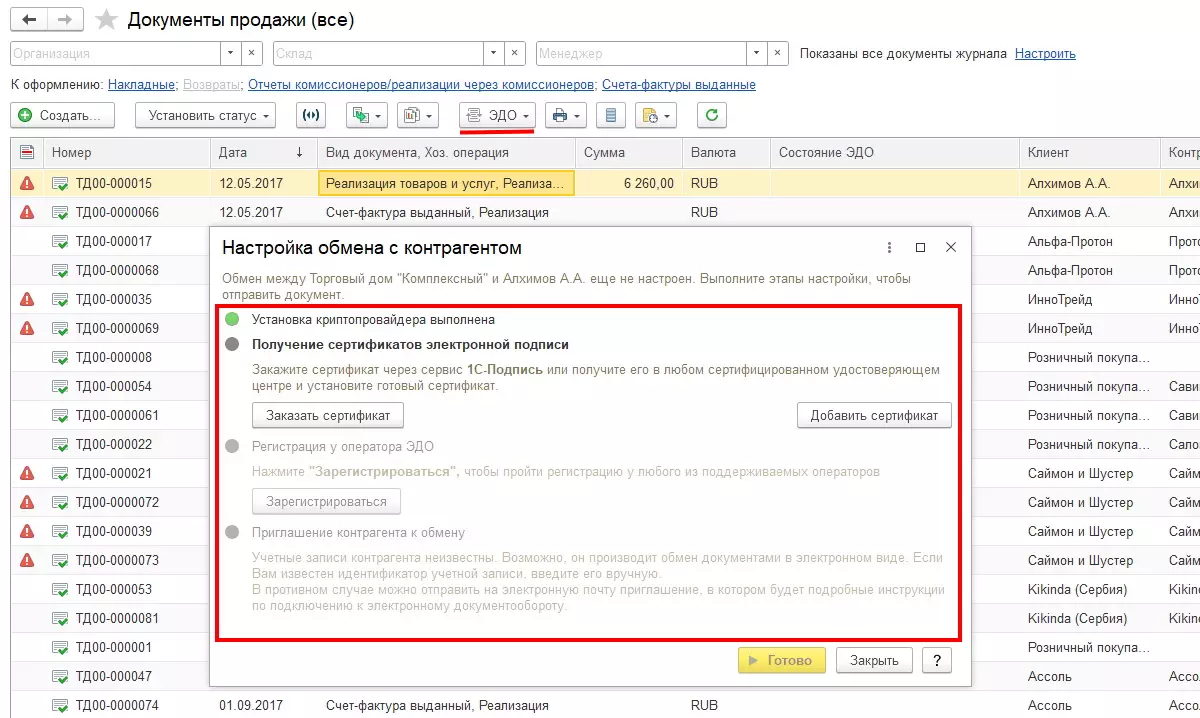The height and width of the screenshot is (718, 1200).
Task: Click the document-status icon column header
Action: [27, 153]
